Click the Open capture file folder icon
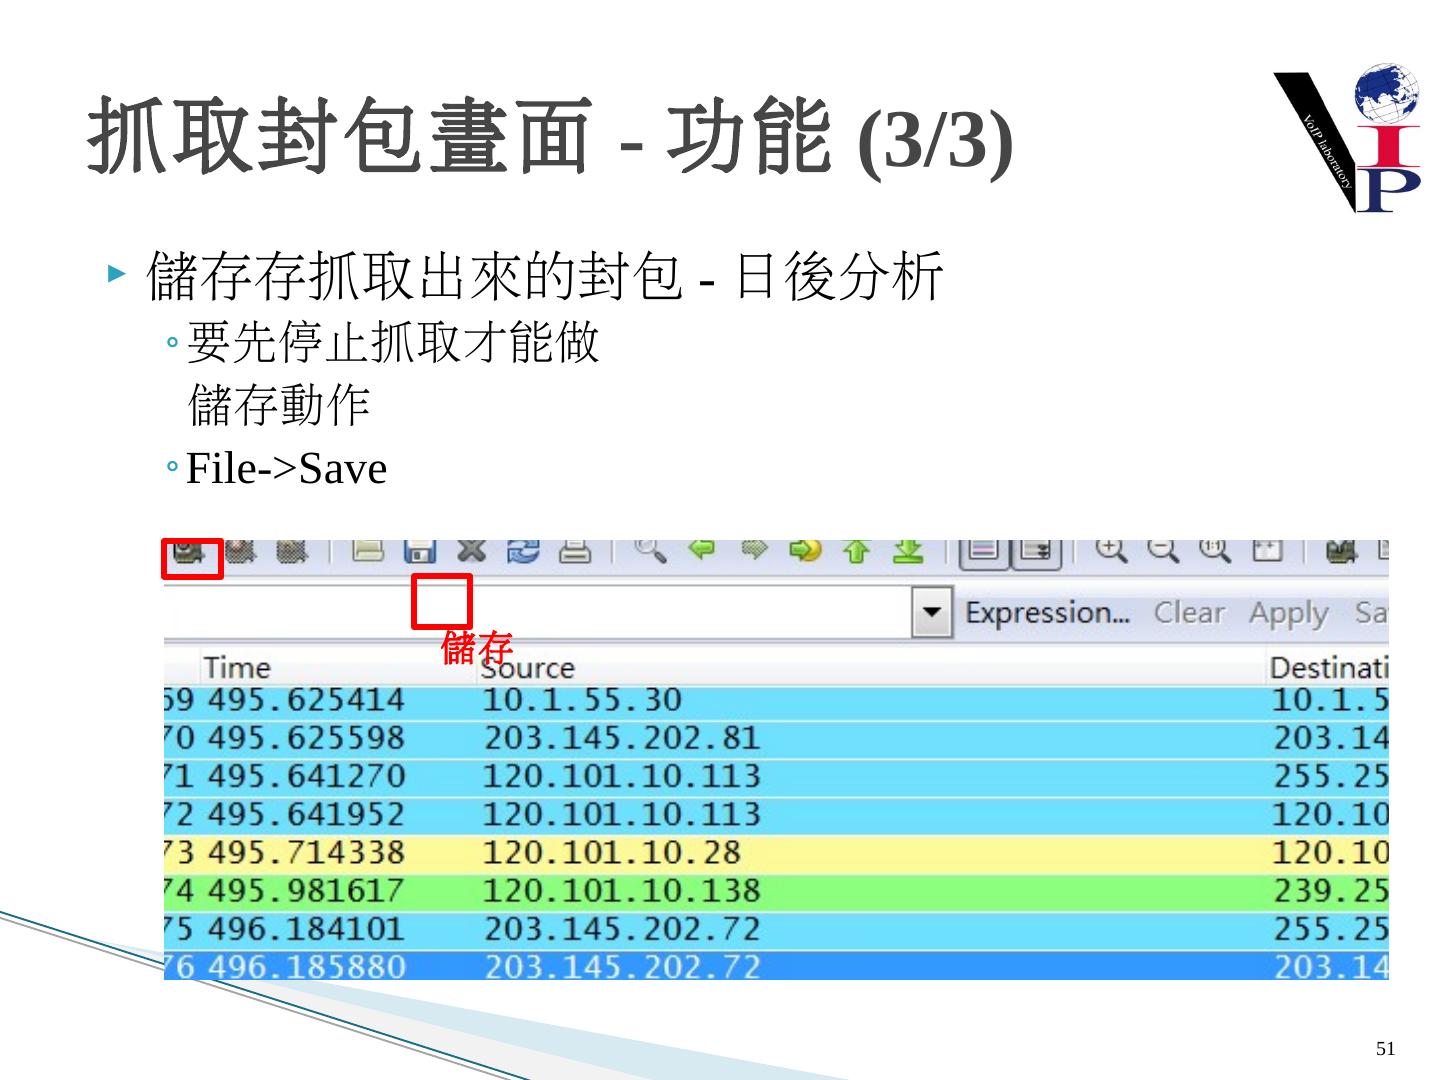The width and height of the screenshot is (1440, 1080). (x=369, y=550)
